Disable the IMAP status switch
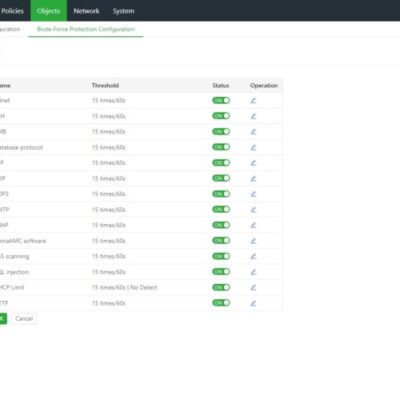 pyautogui.click(x=221, y=225)
